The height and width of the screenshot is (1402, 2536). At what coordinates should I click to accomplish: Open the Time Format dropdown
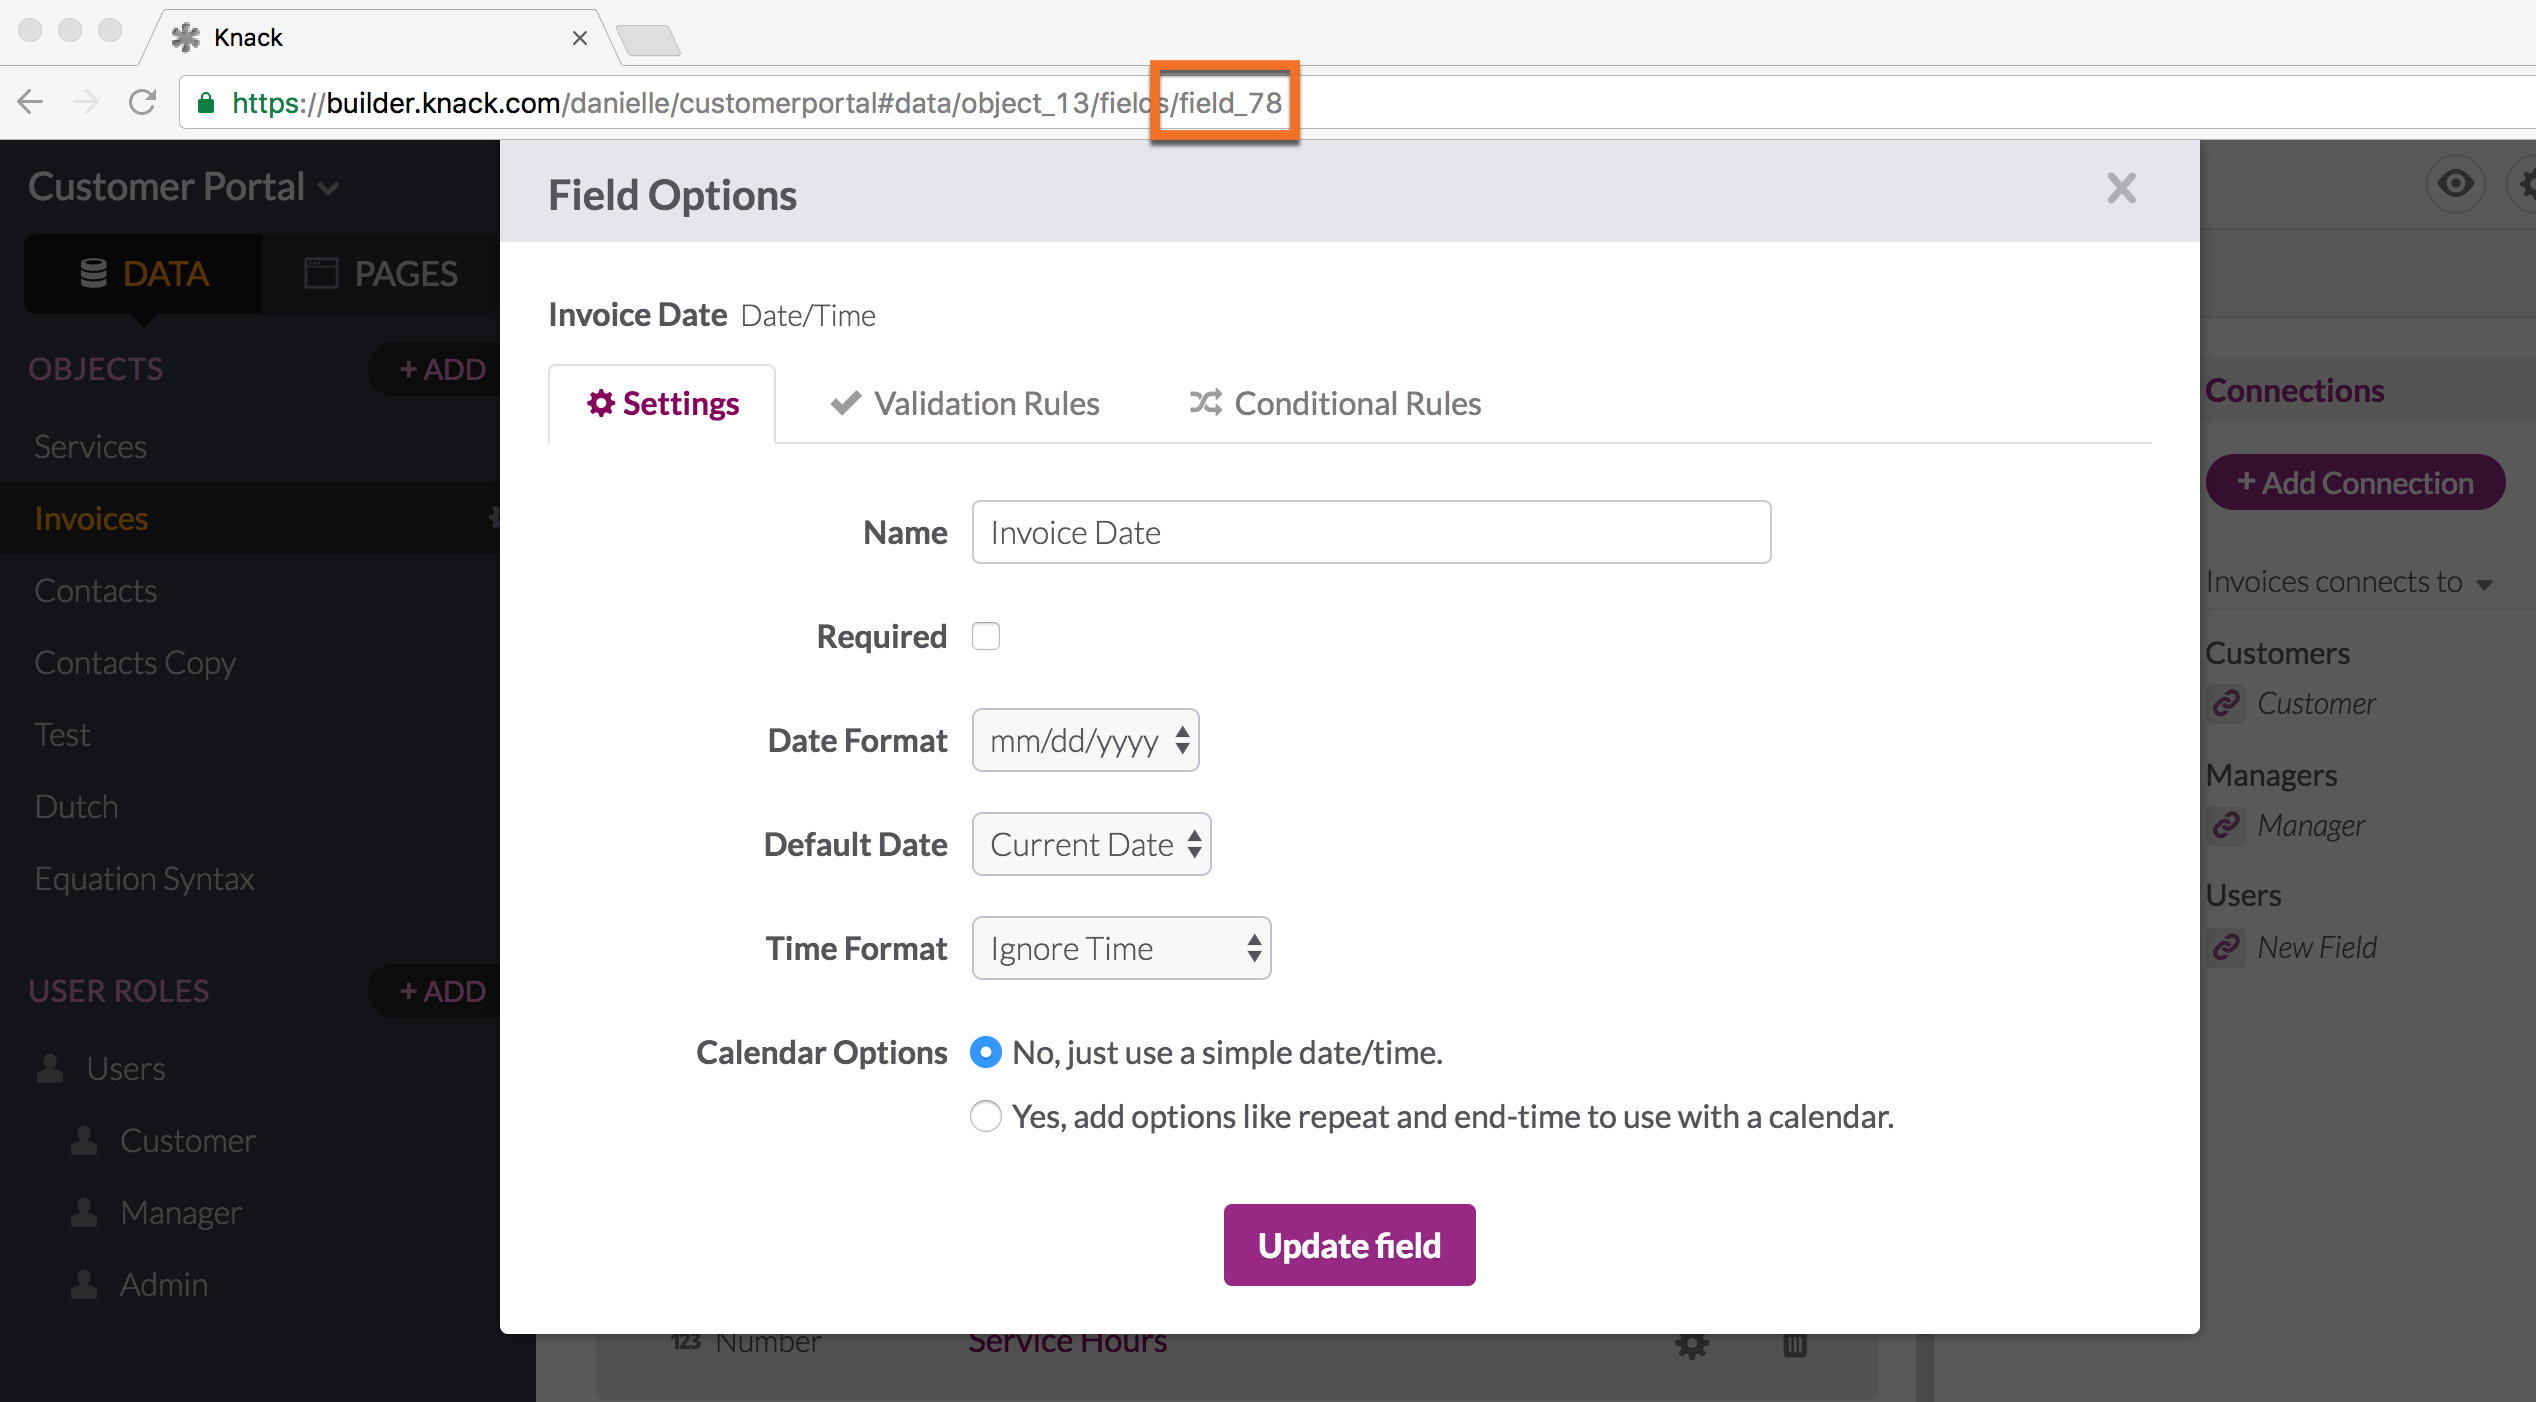tap(1121, 949)
